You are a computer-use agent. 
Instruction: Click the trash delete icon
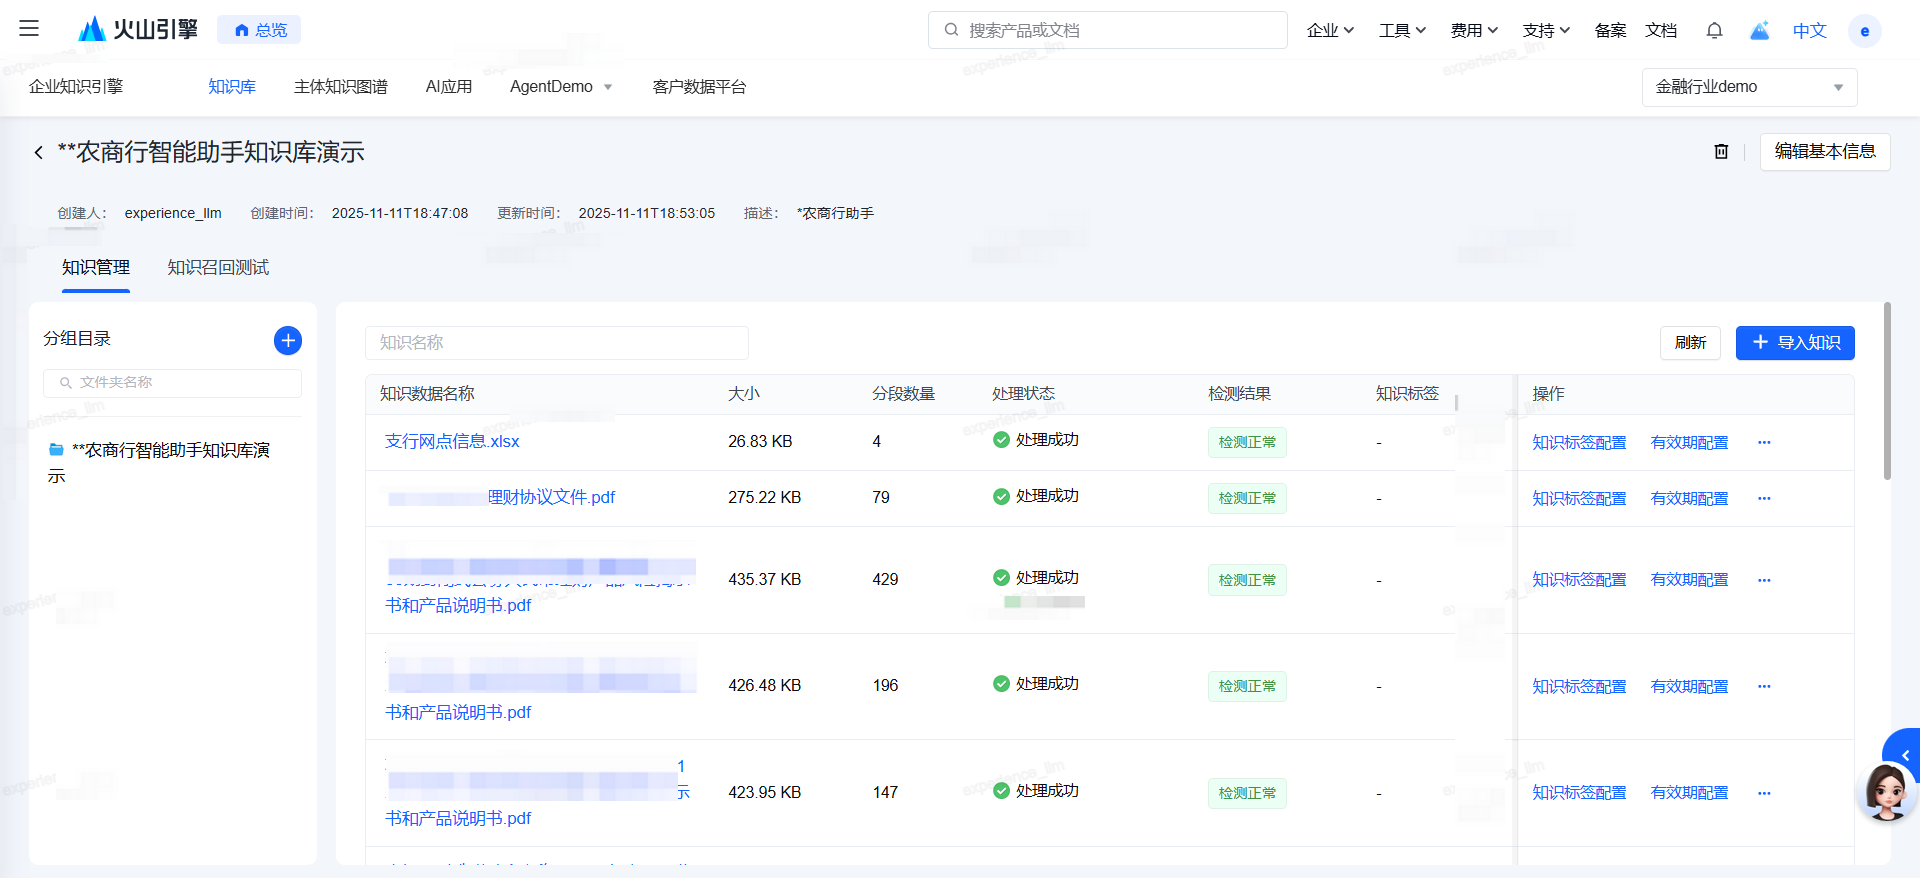1721,152
